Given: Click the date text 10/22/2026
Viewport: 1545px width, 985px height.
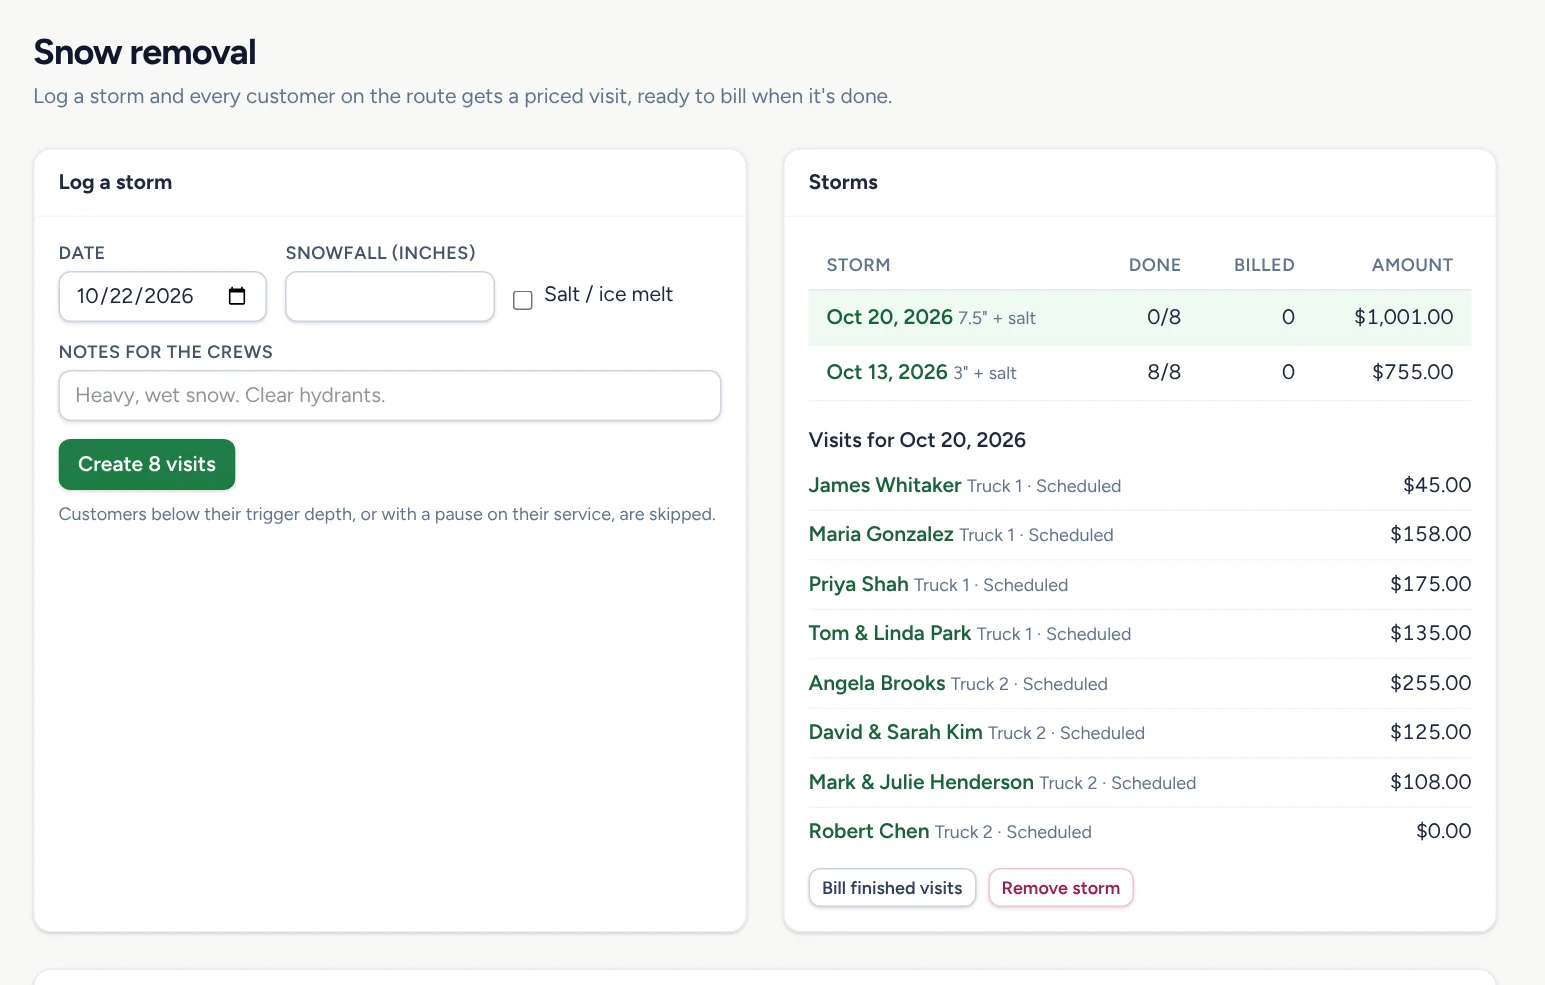Looking at the screenshot, I should [135, 296].
